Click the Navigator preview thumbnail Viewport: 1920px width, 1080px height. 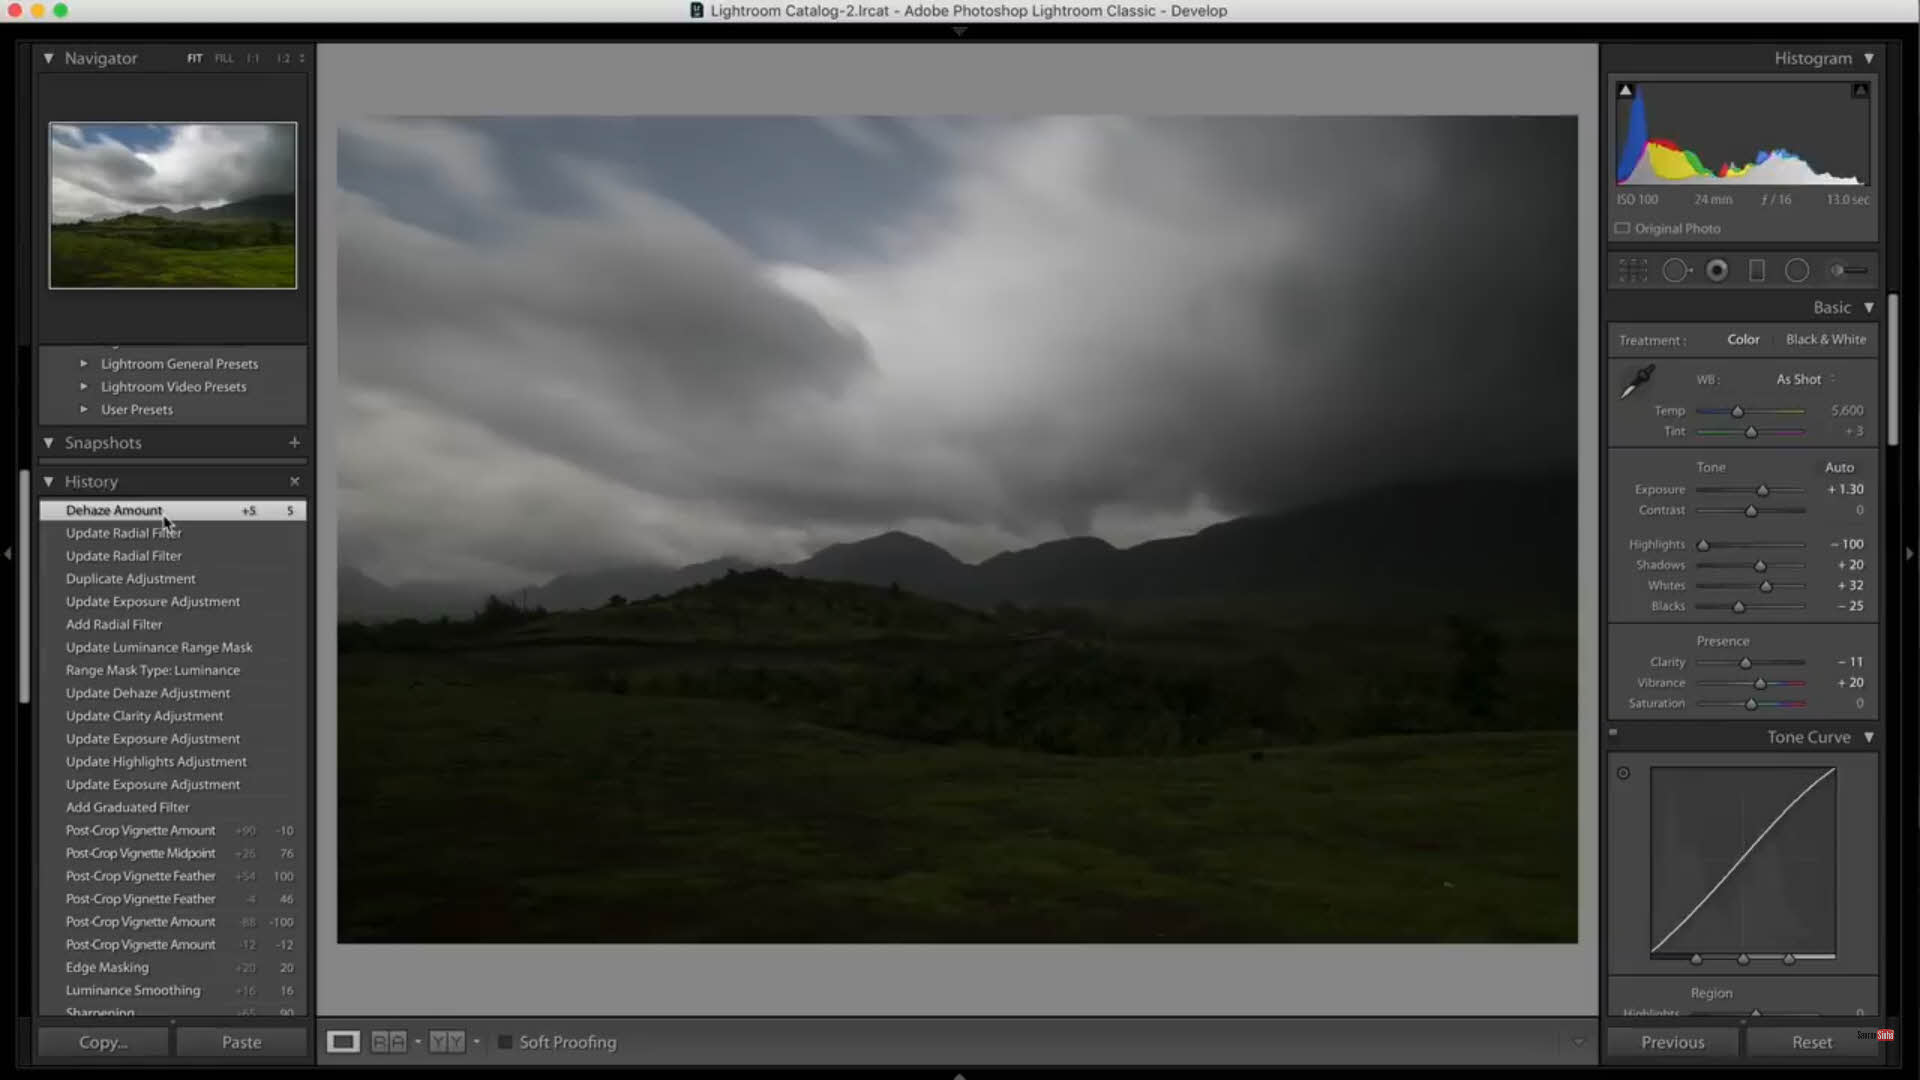pos(173,205)
